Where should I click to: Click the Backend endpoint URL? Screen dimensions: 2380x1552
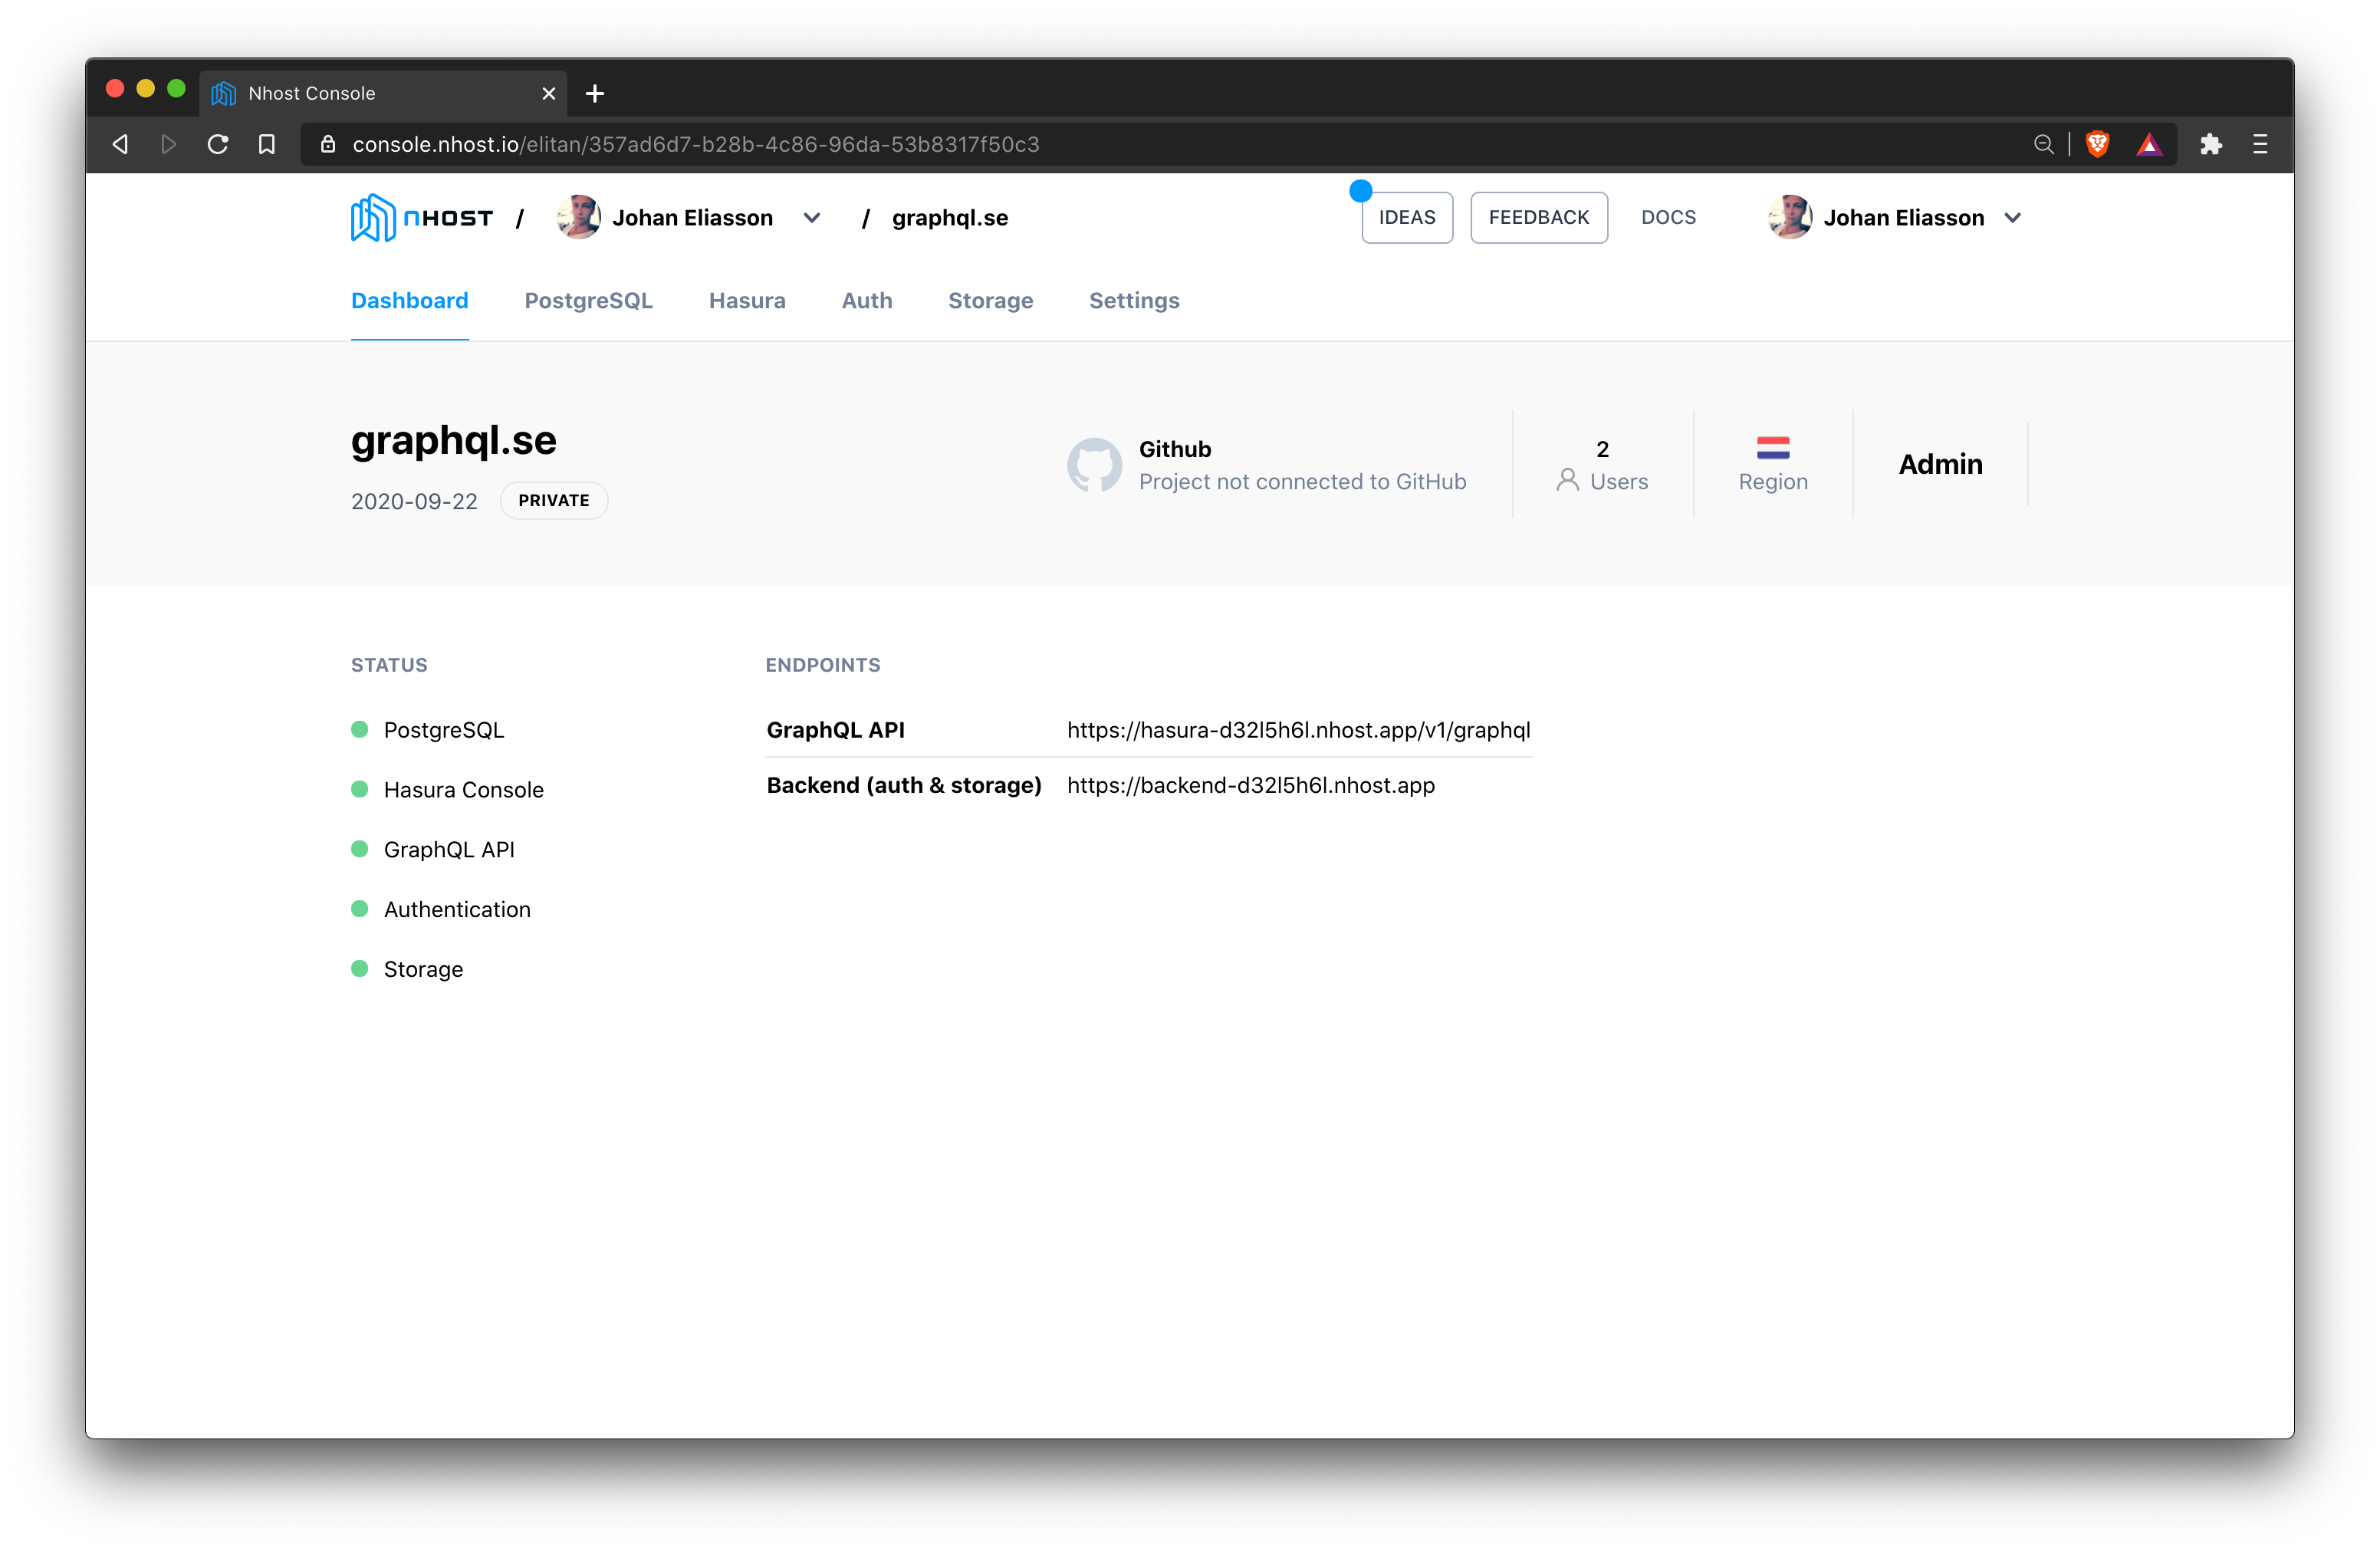click(1250, 785)
